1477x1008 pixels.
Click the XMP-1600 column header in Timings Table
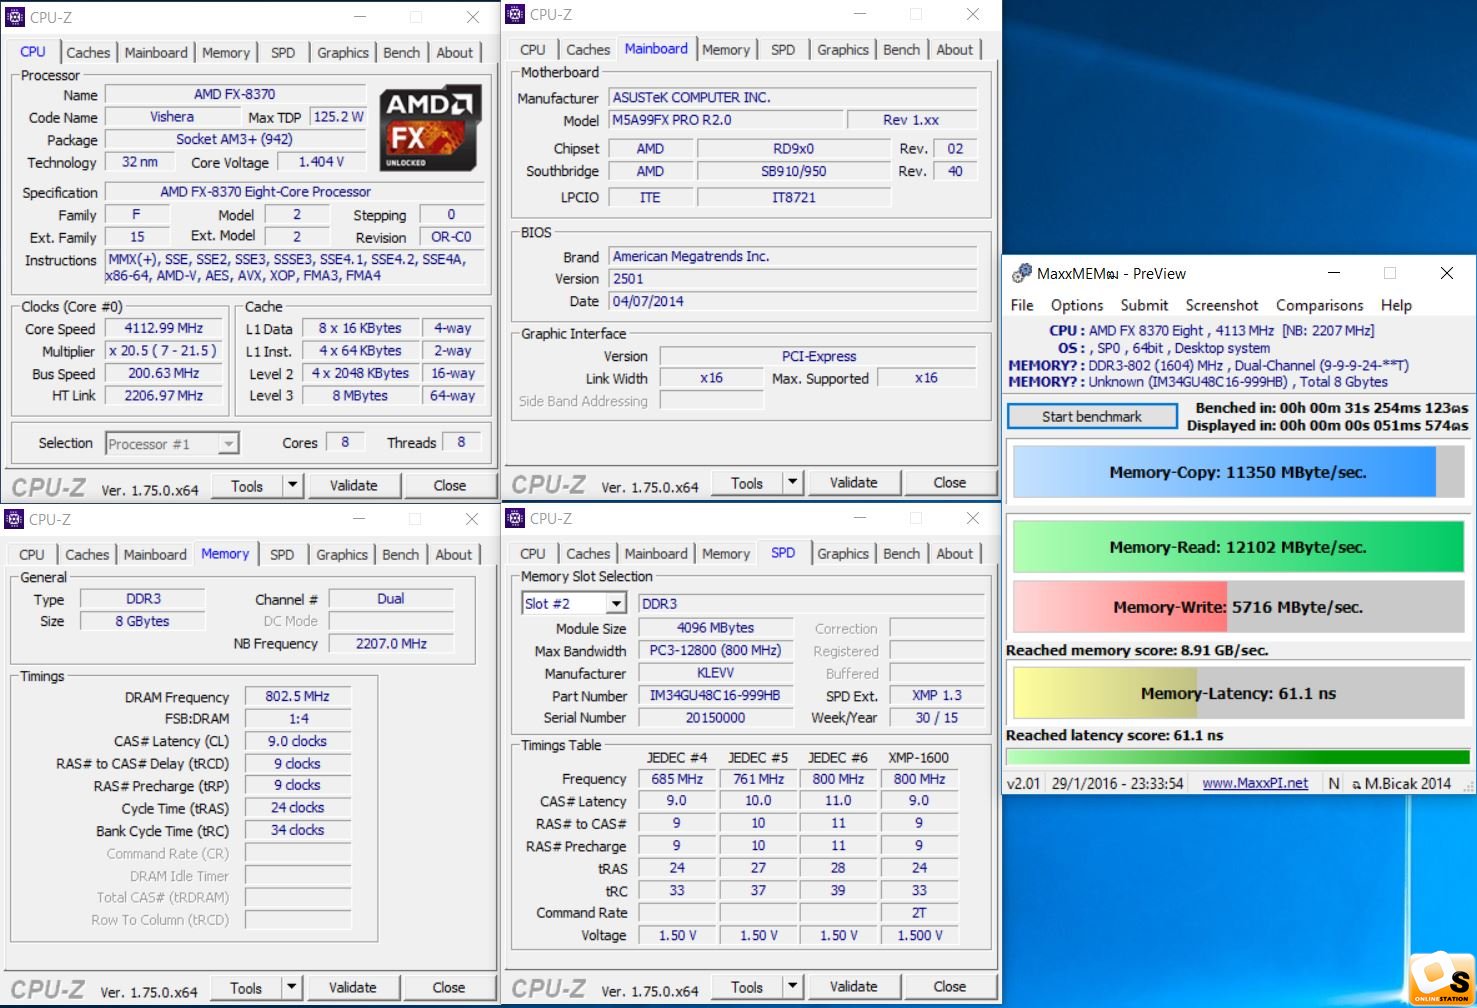click(919, 757)
